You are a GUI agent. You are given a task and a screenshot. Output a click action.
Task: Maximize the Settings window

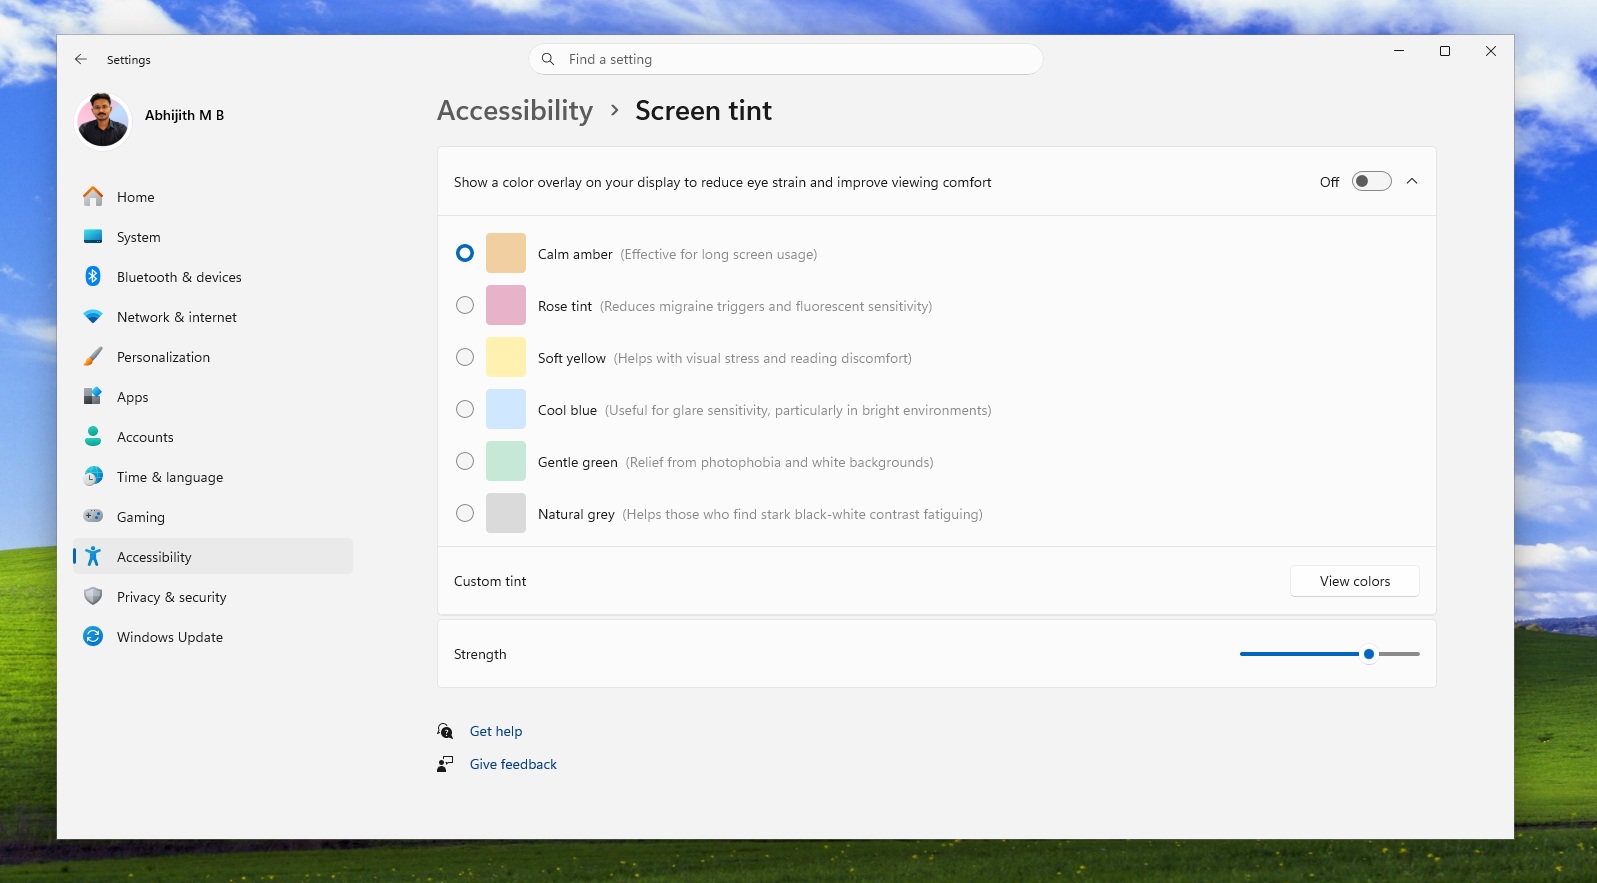tap(1445, 51)
